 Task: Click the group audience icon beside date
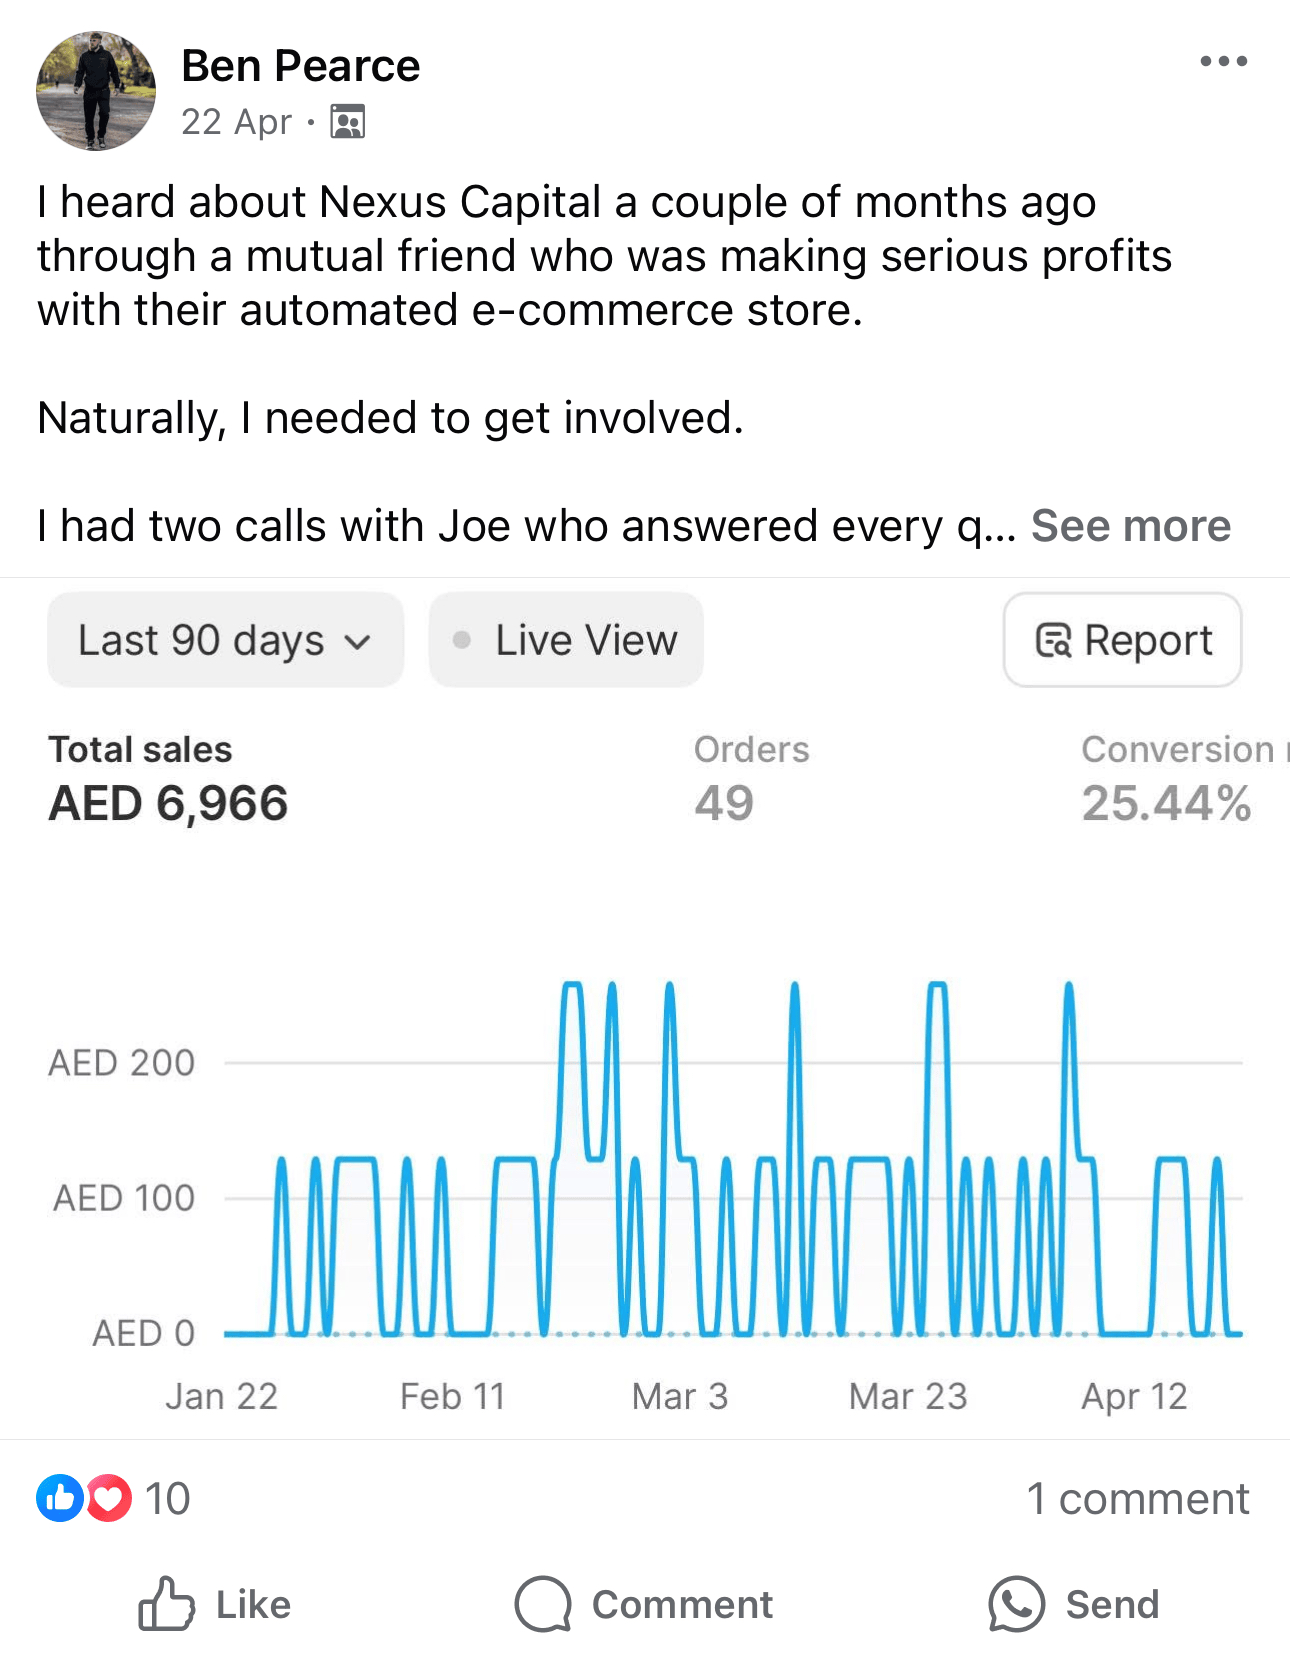347,122
